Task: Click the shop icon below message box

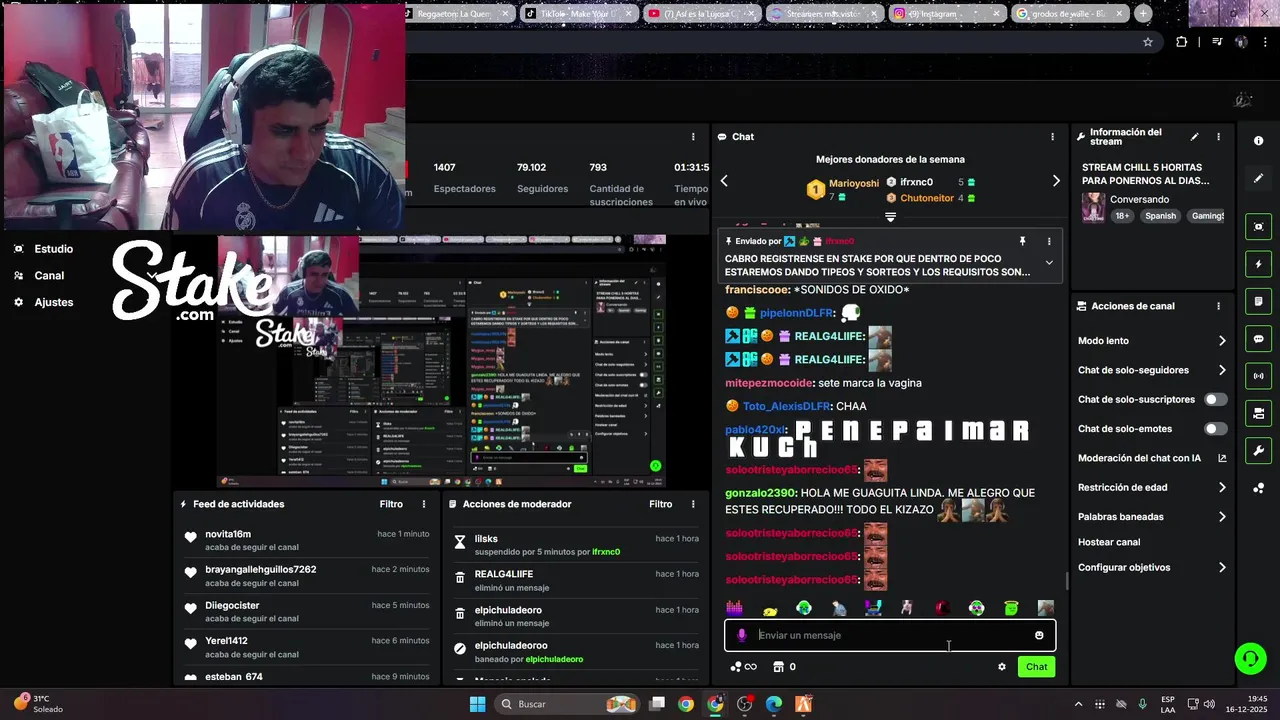Action: click(x=778, y=667)
